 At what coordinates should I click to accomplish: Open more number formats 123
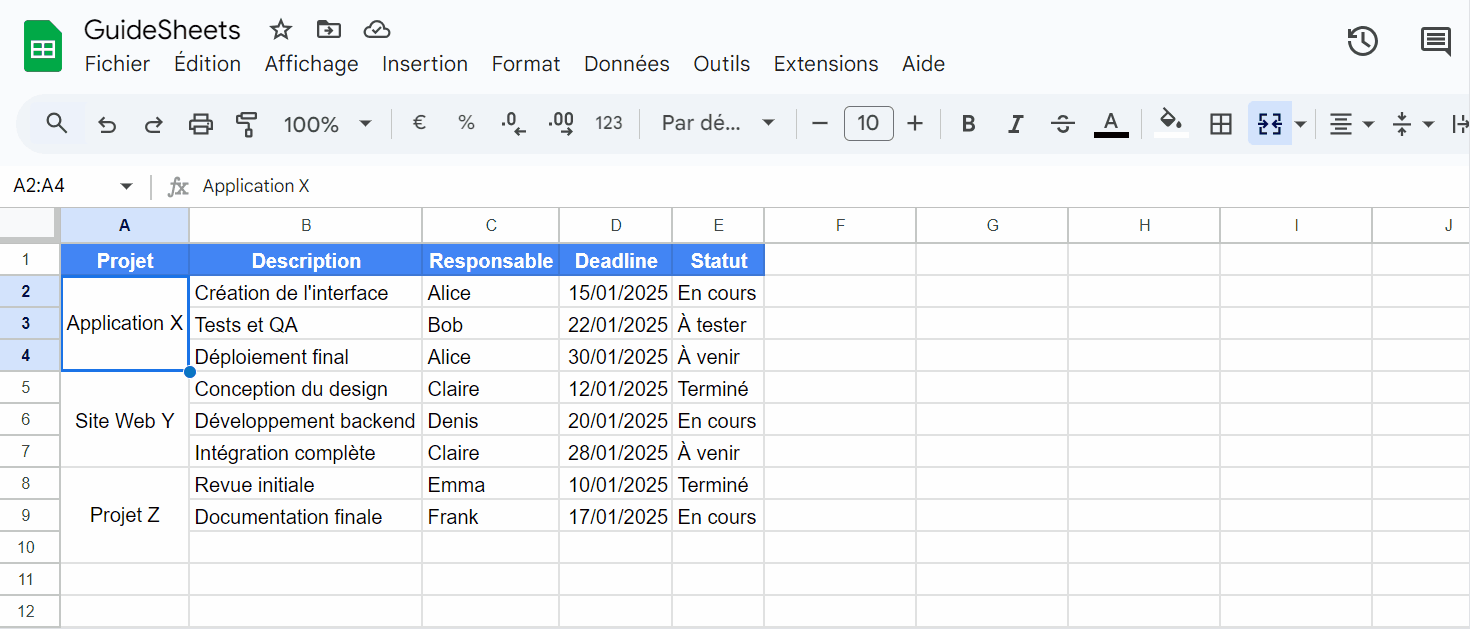click(x=609, y=123)
